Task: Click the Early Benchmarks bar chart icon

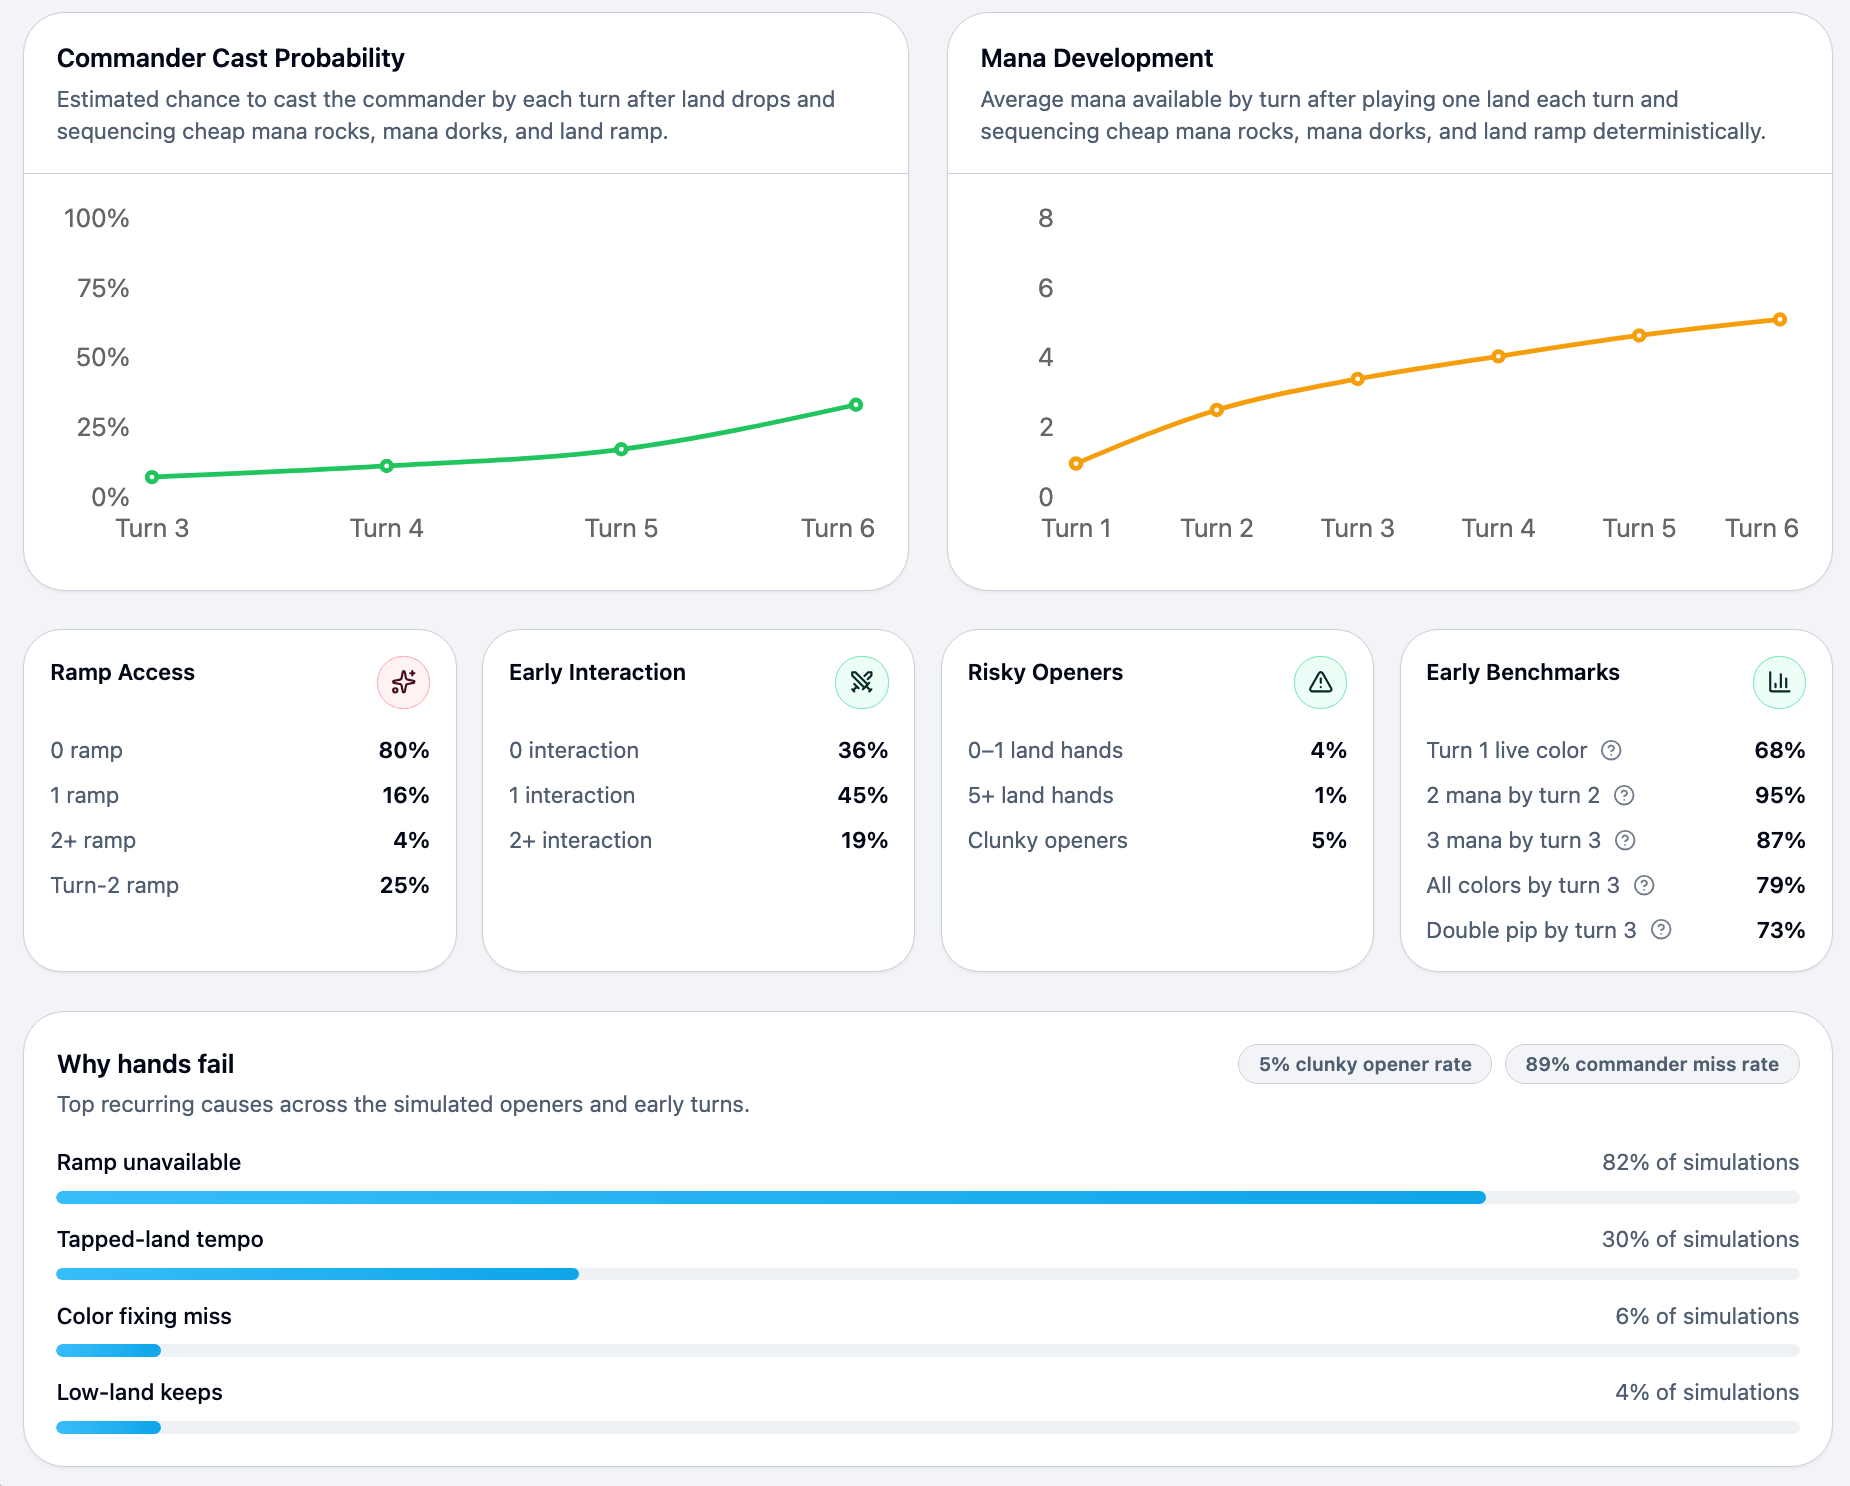Action: 1778,682
